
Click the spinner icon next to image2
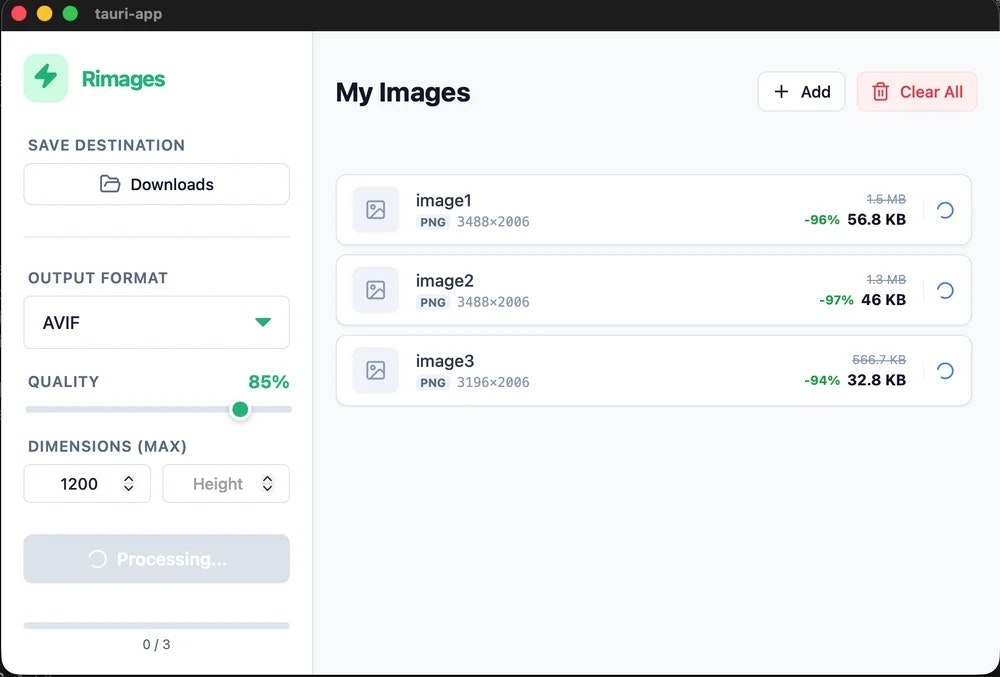click(945, 290)
